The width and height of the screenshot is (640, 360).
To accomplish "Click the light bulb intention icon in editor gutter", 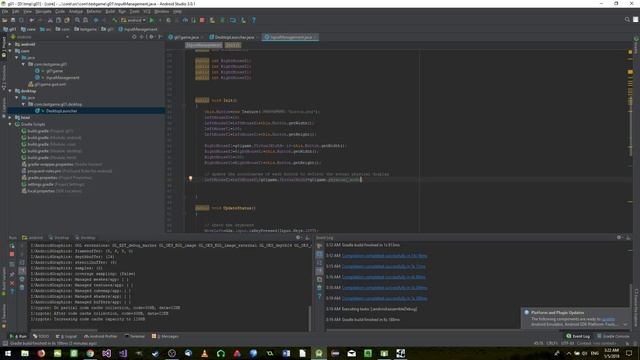I will 190,178.
